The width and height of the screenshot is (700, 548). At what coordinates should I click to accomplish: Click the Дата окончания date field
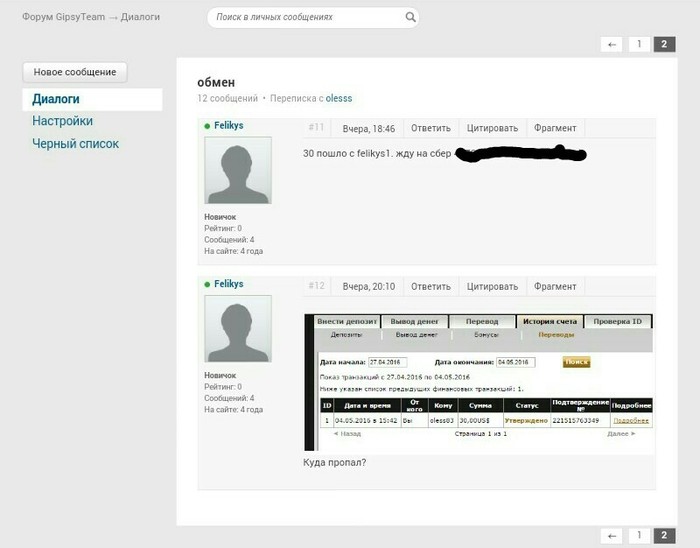coord(516,362)
